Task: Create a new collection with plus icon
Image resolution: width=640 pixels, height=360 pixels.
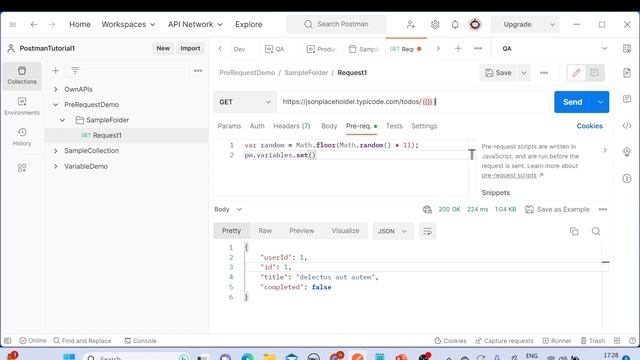Action: click(56, 71)
